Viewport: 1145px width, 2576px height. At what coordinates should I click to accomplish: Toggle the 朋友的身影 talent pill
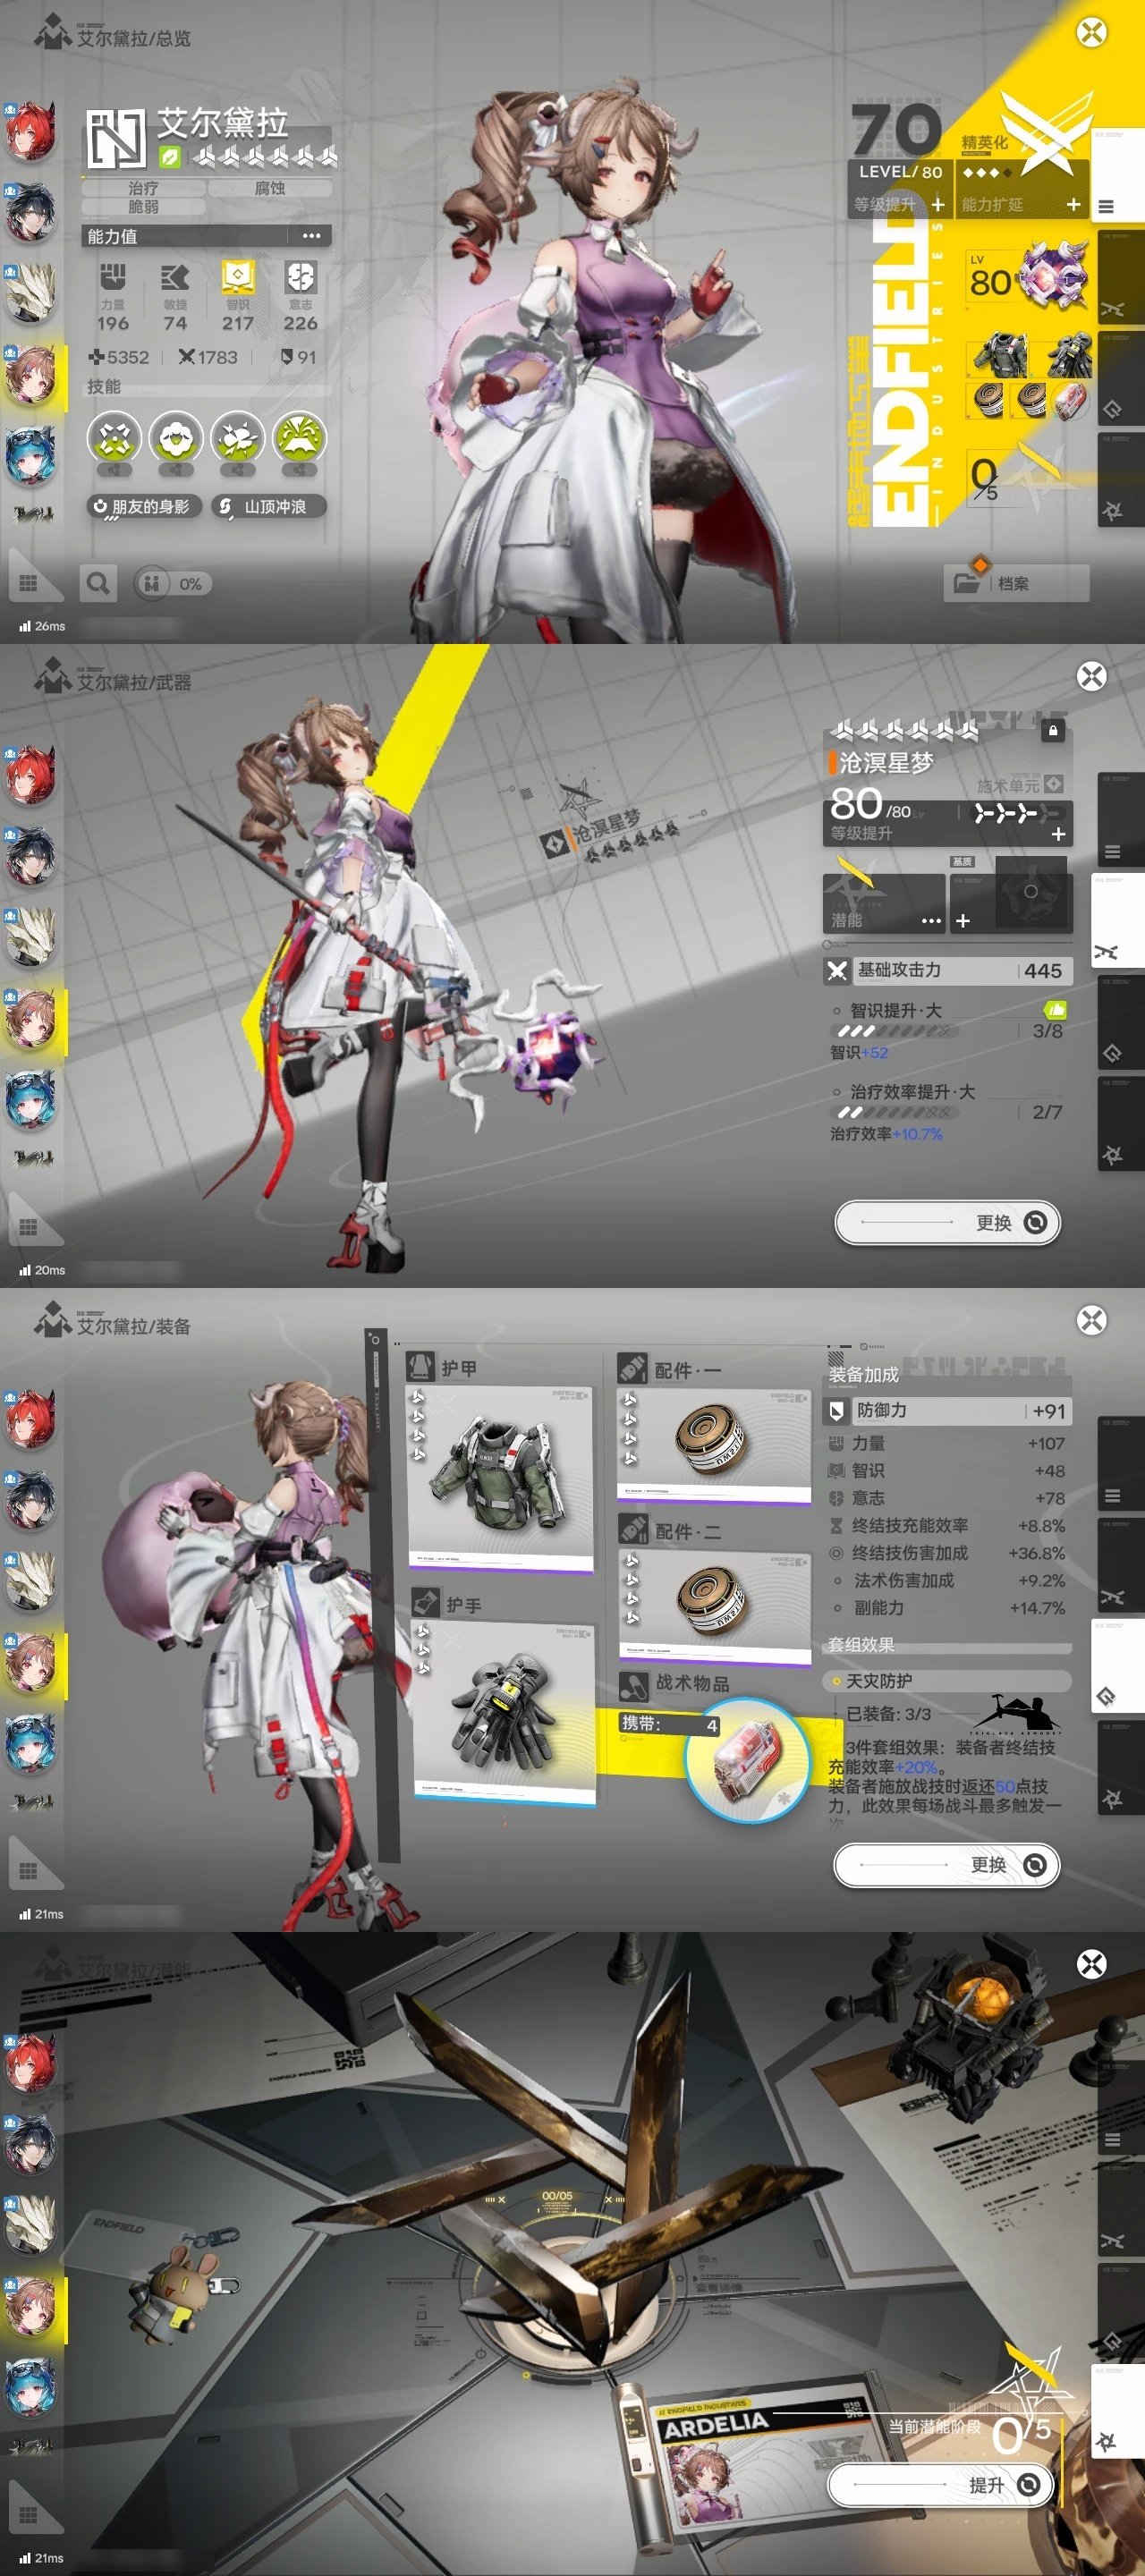145,507
